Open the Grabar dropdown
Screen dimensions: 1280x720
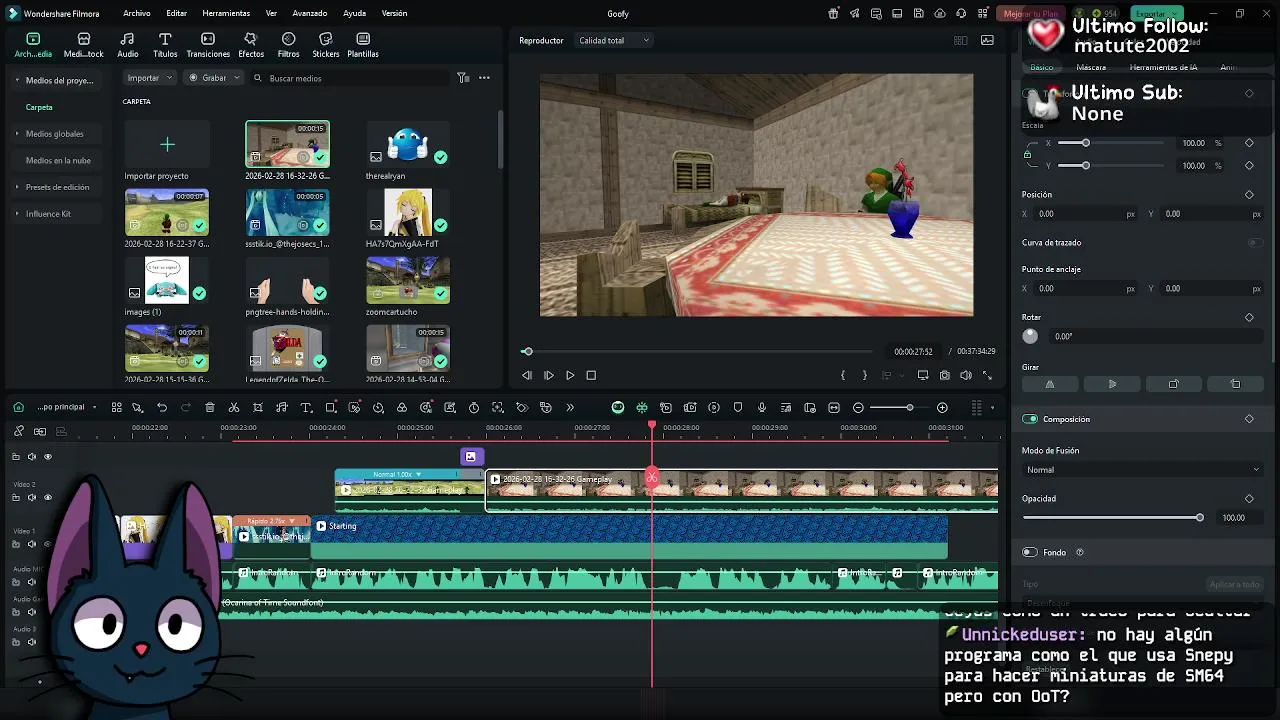point(214,77)
